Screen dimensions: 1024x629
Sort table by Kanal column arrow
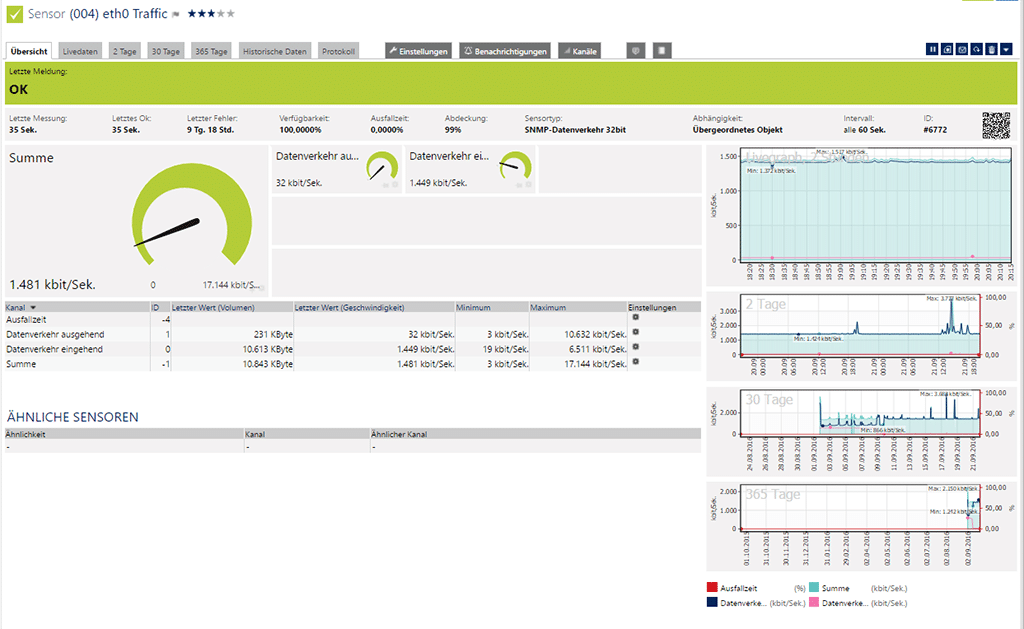(33, 308)
